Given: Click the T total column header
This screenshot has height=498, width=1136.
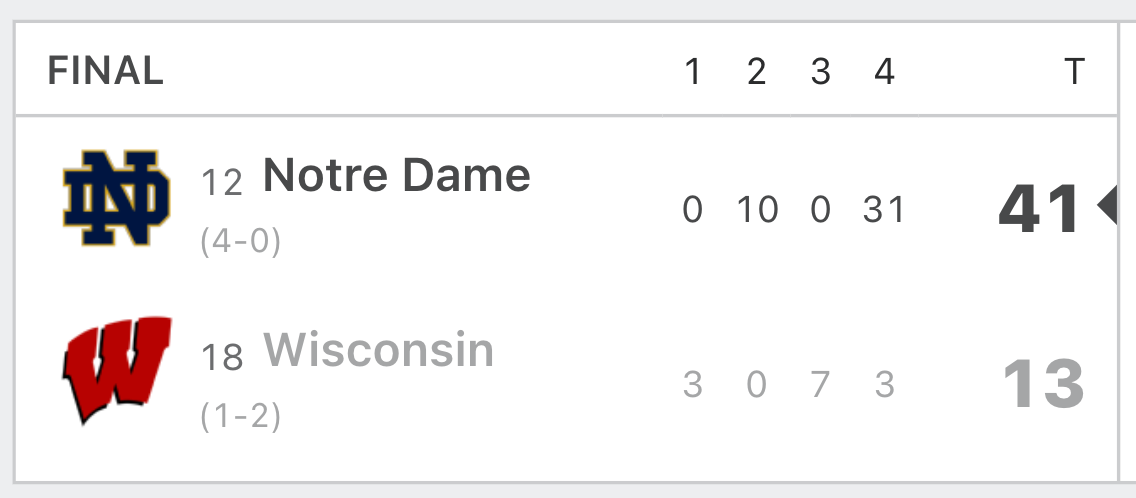Looking at the screenshot, I should click(1074, 72).
